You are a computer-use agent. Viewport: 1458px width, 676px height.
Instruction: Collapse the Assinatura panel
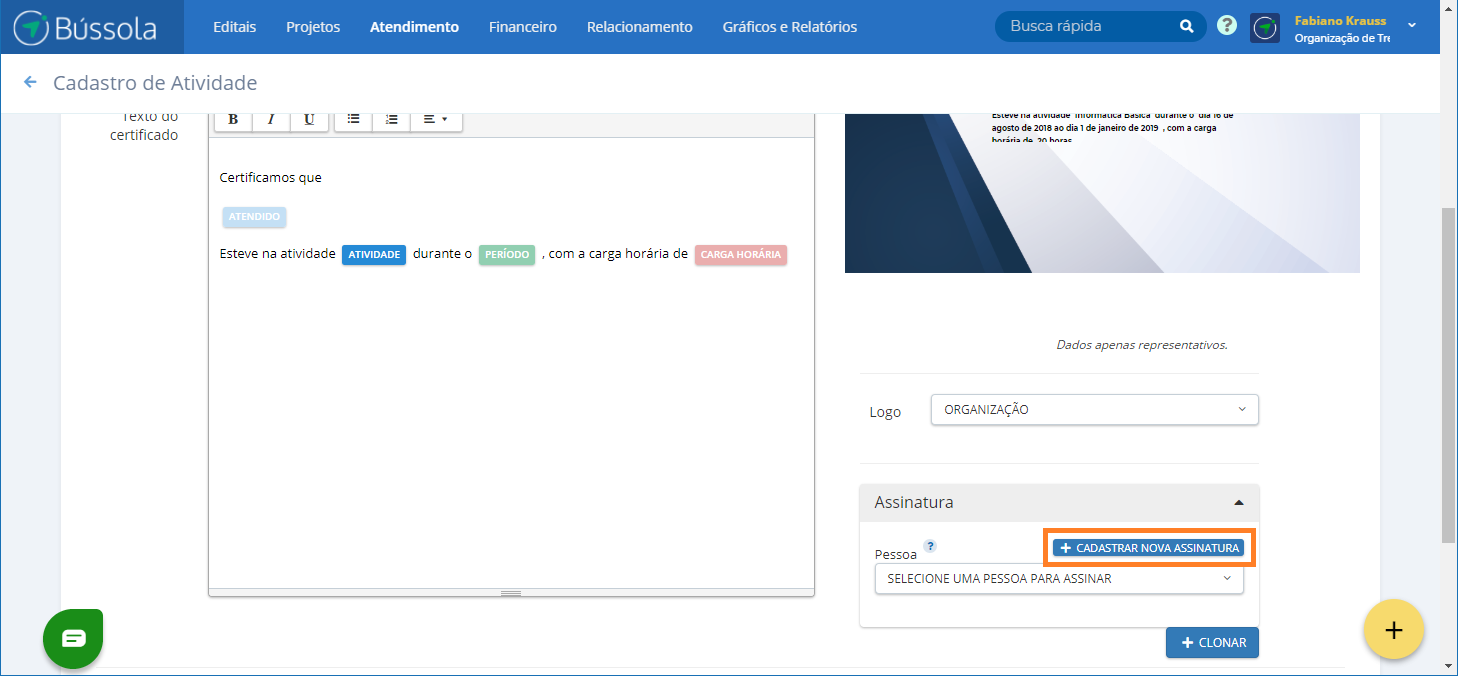[1239, 503]
